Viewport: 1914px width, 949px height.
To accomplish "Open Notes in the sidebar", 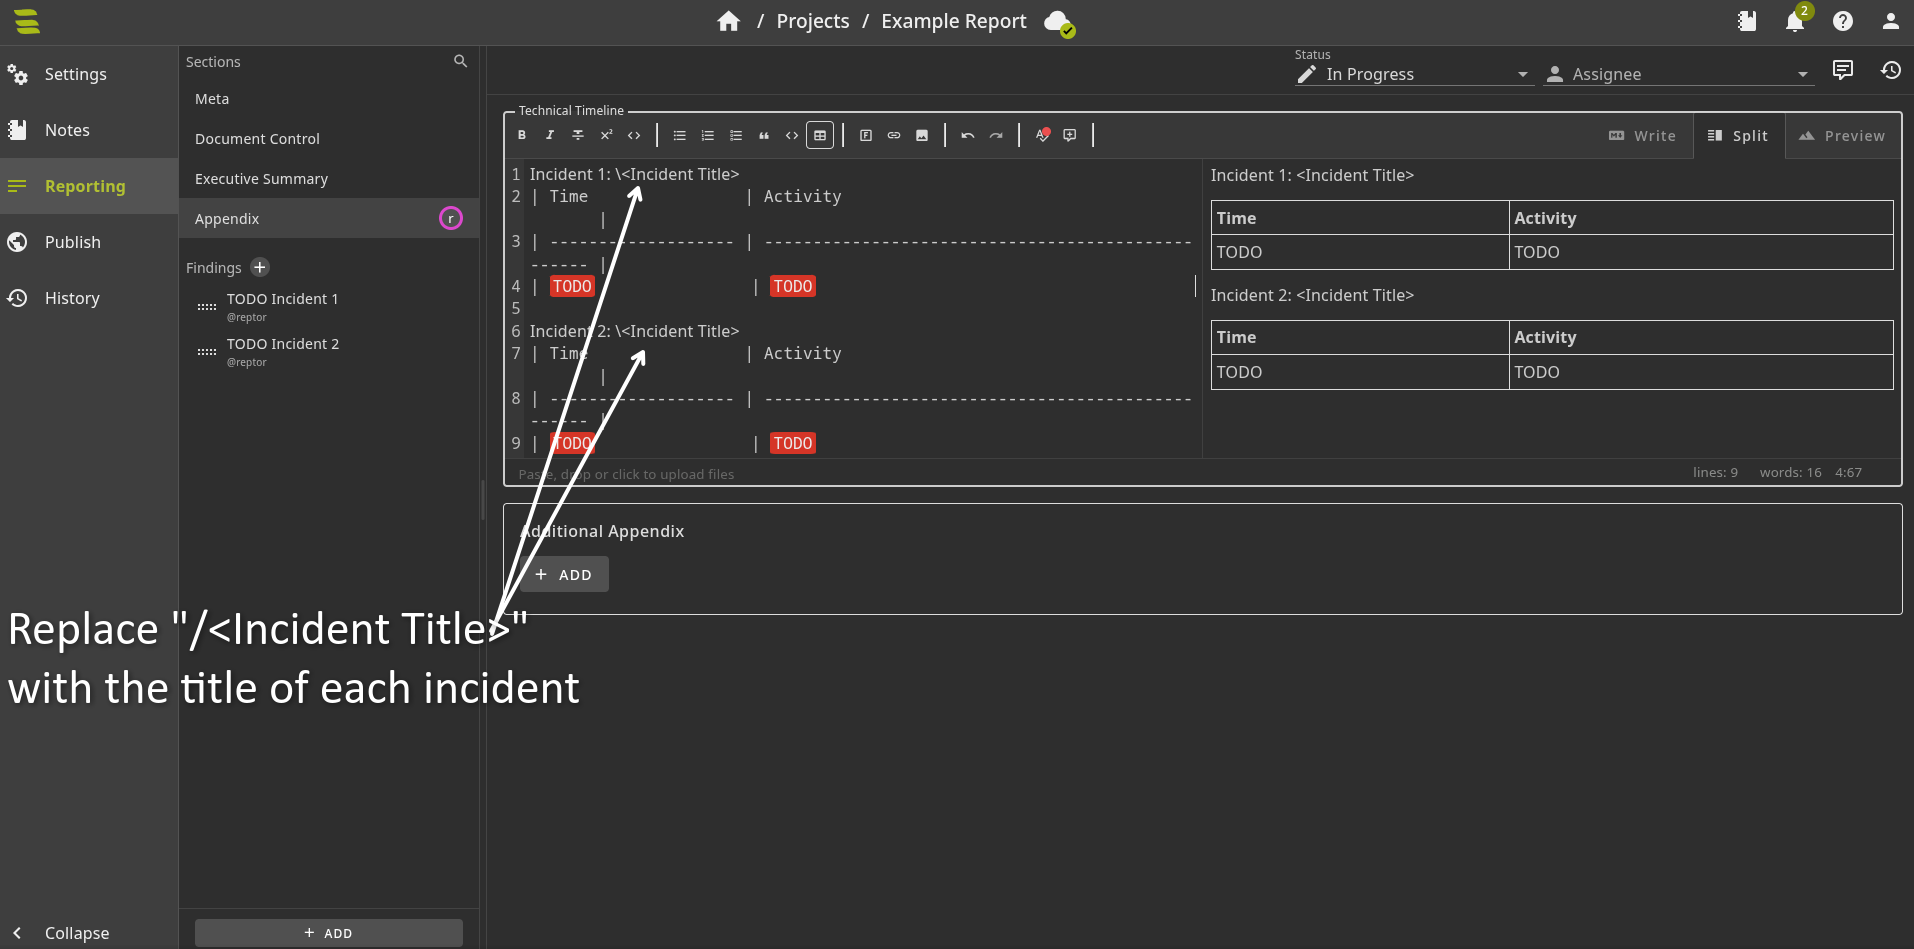I will [x=89, y=130].
